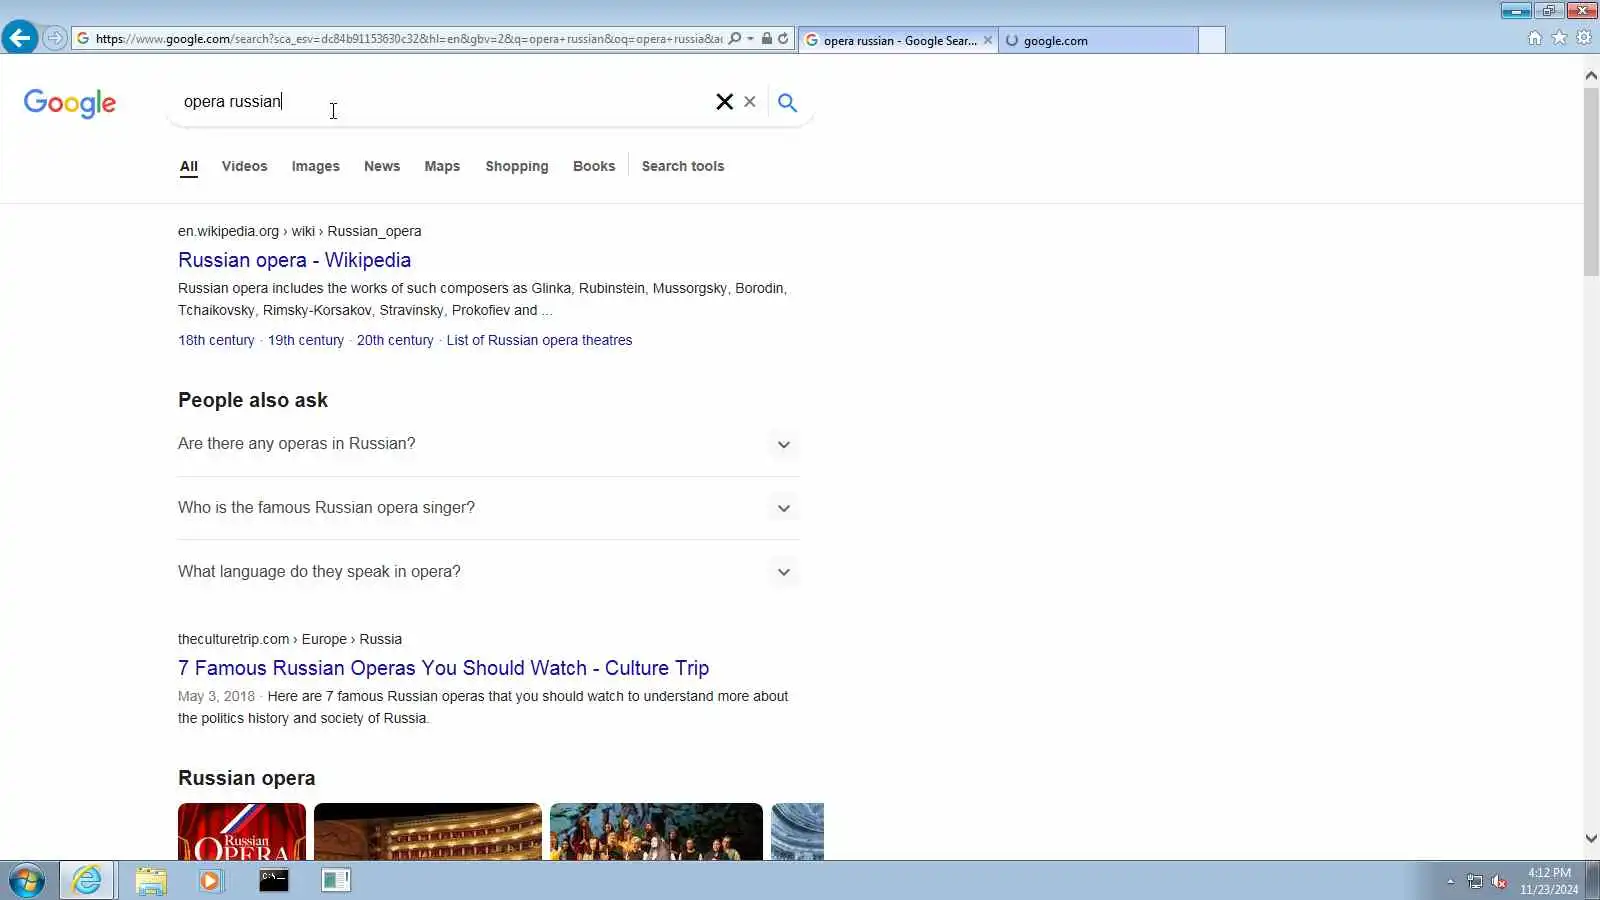Open the red Russian Opera thumbnail
The image size is (1600, 900).
tap(242, 831)
